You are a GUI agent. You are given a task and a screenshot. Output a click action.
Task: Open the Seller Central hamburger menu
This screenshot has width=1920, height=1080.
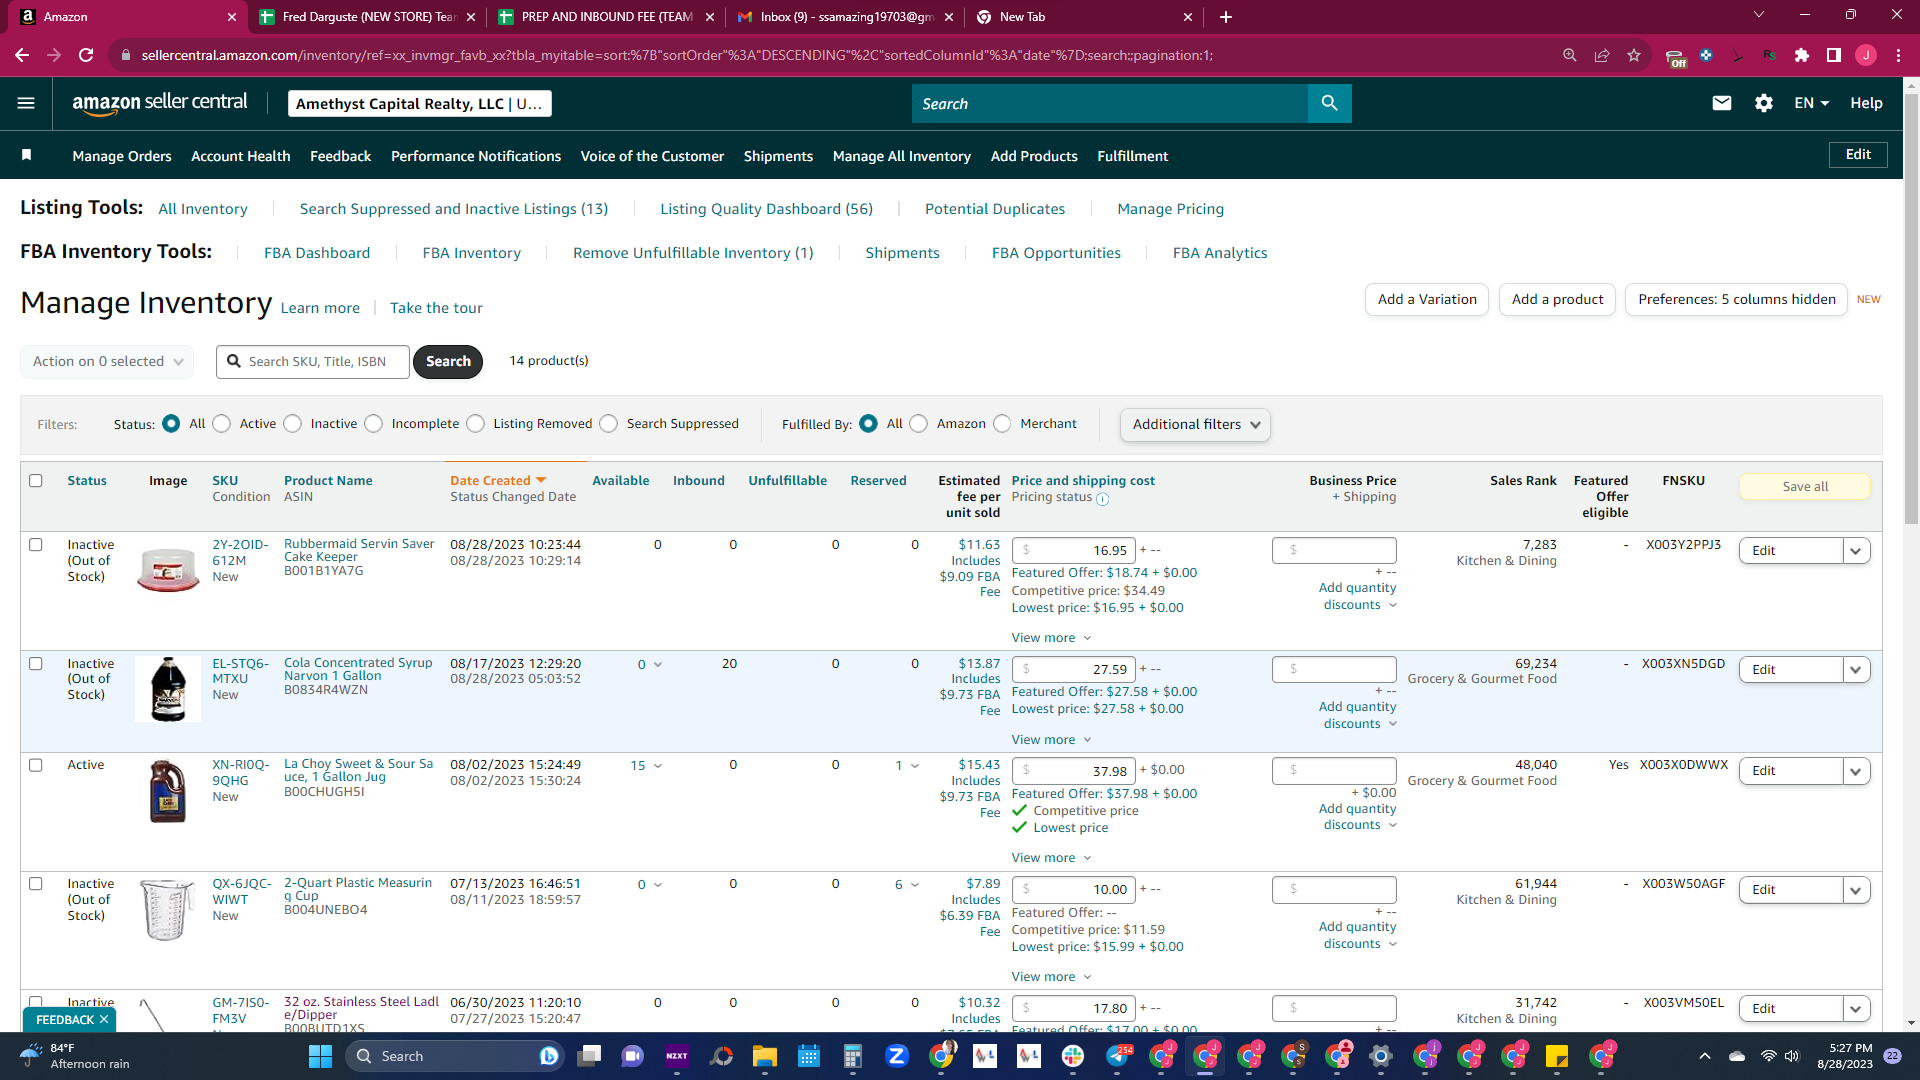(26, 103)
